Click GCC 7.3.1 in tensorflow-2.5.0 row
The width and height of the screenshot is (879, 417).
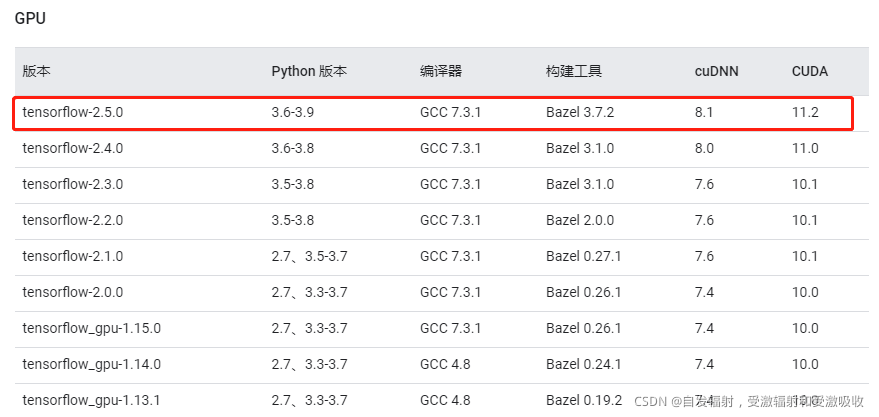click(x=450, y=112)
